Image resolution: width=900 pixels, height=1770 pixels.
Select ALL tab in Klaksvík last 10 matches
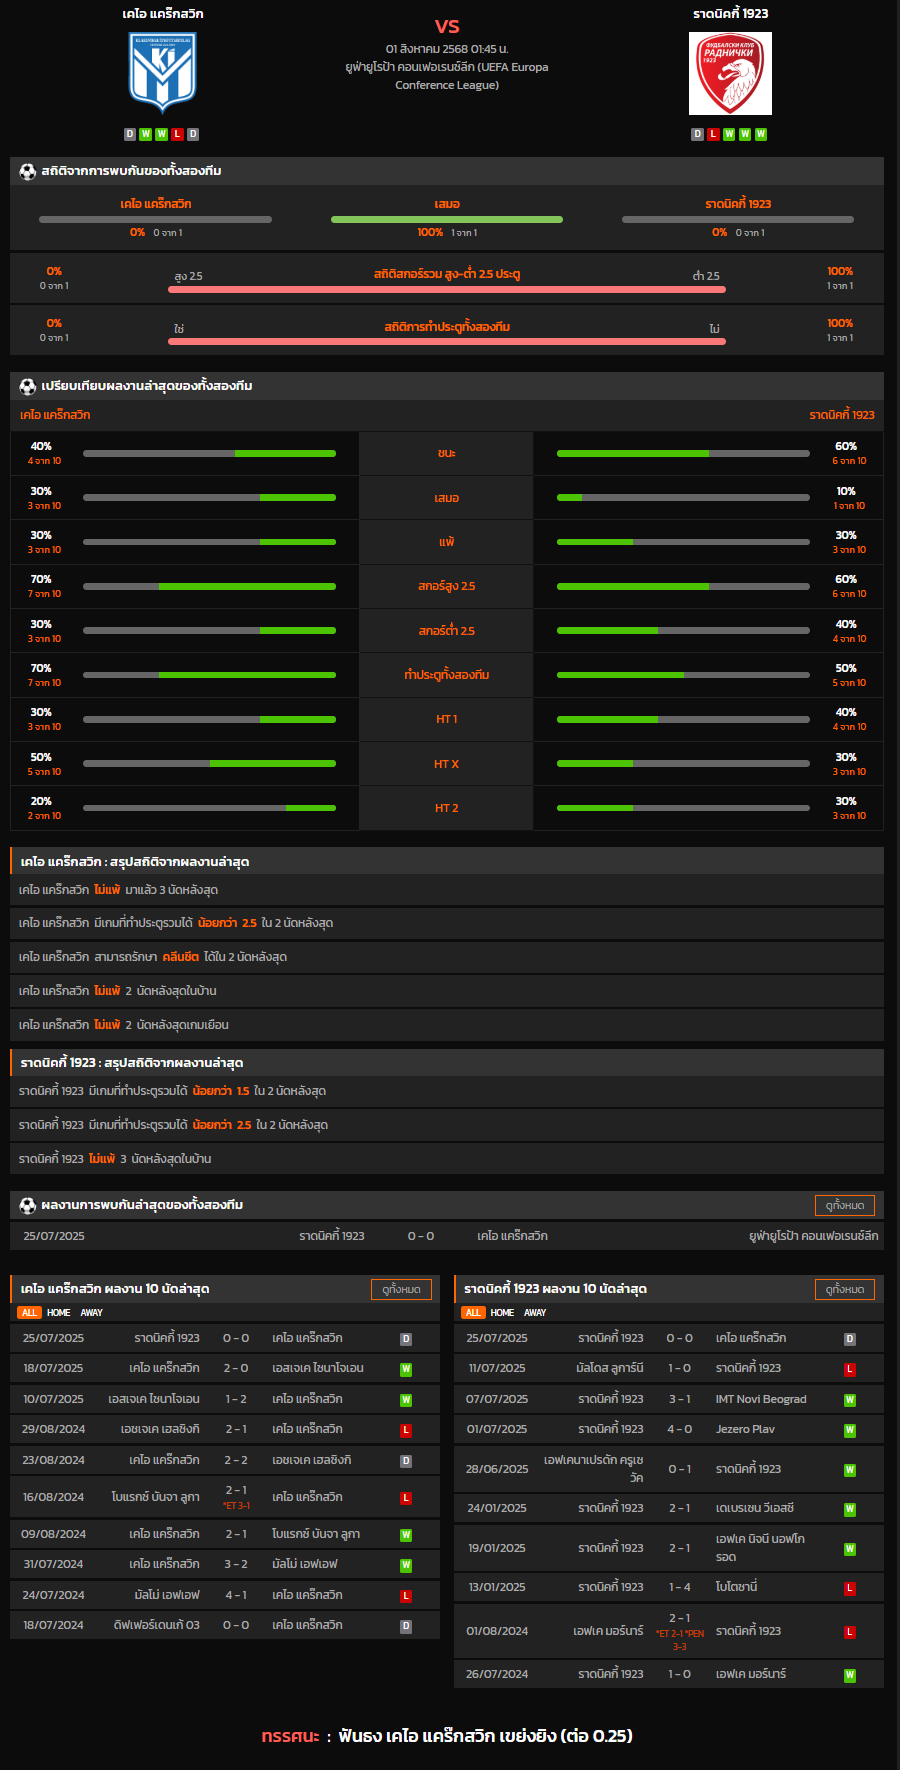pyautogui.click(x=29, y=1313)
